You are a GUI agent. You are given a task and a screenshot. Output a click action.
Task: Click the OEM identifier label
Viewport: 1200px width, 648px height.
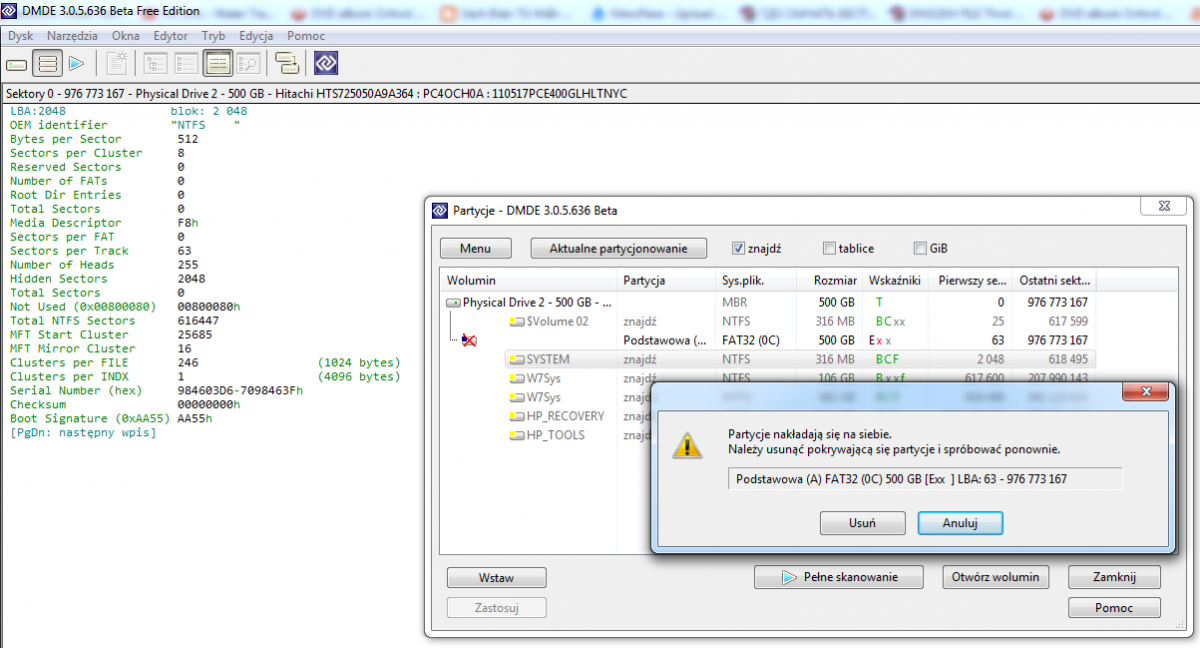pos(58,125)
